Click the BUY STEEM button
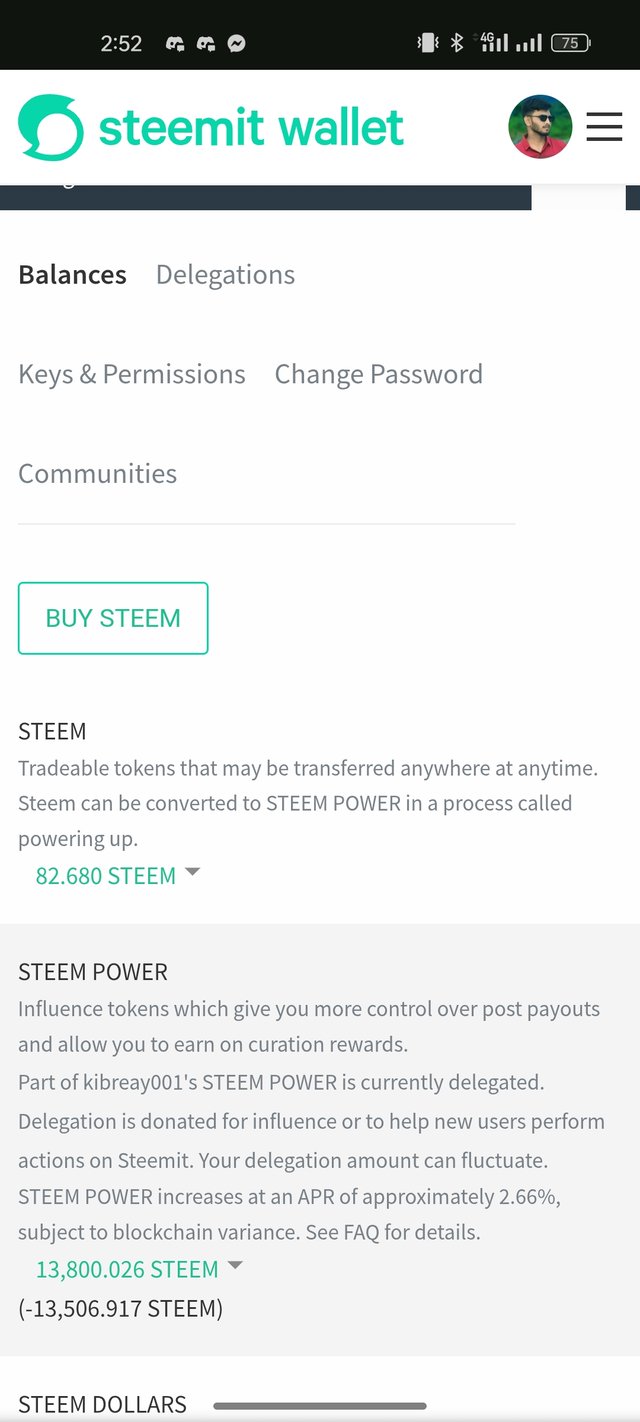Viewport: 640px width, 1422px height. point(113,618)
